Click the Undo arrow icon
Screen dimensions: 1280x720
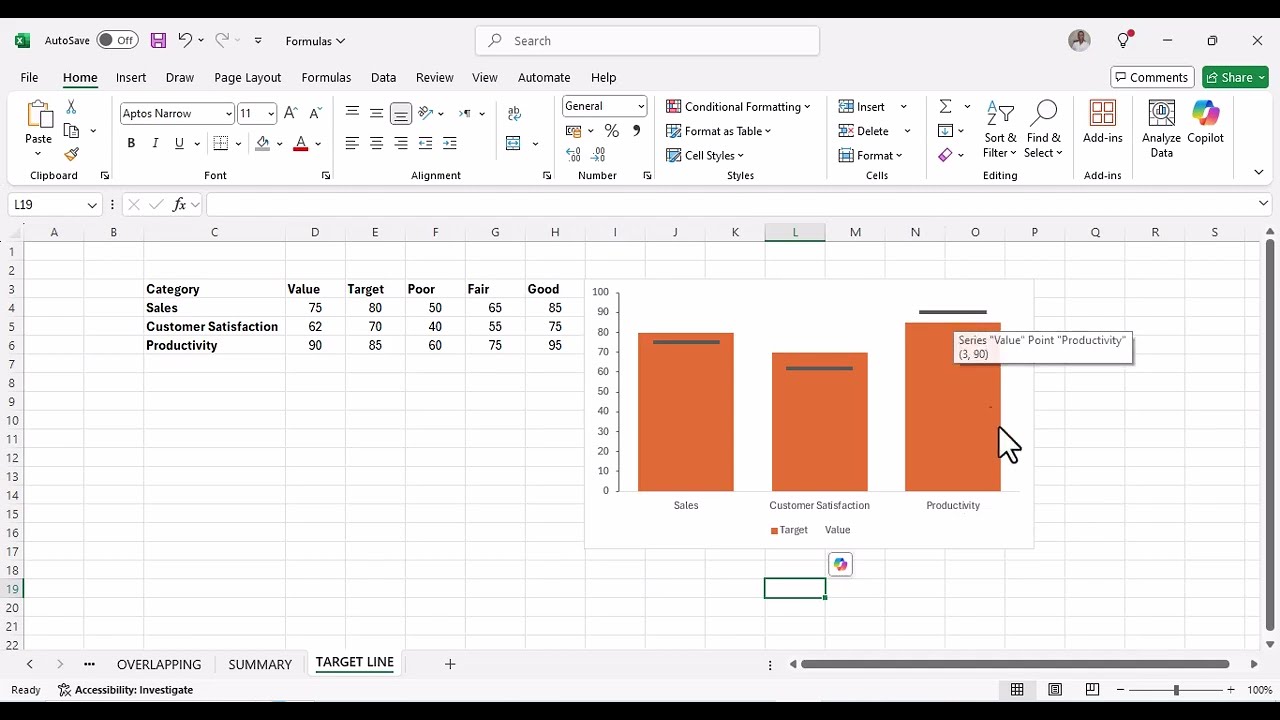(185, 41)
